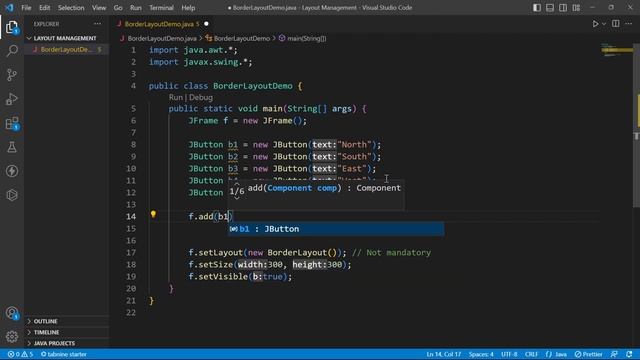Split the editor to the right
Viewport: 640px width, 360px height.
tap(616, 24)
